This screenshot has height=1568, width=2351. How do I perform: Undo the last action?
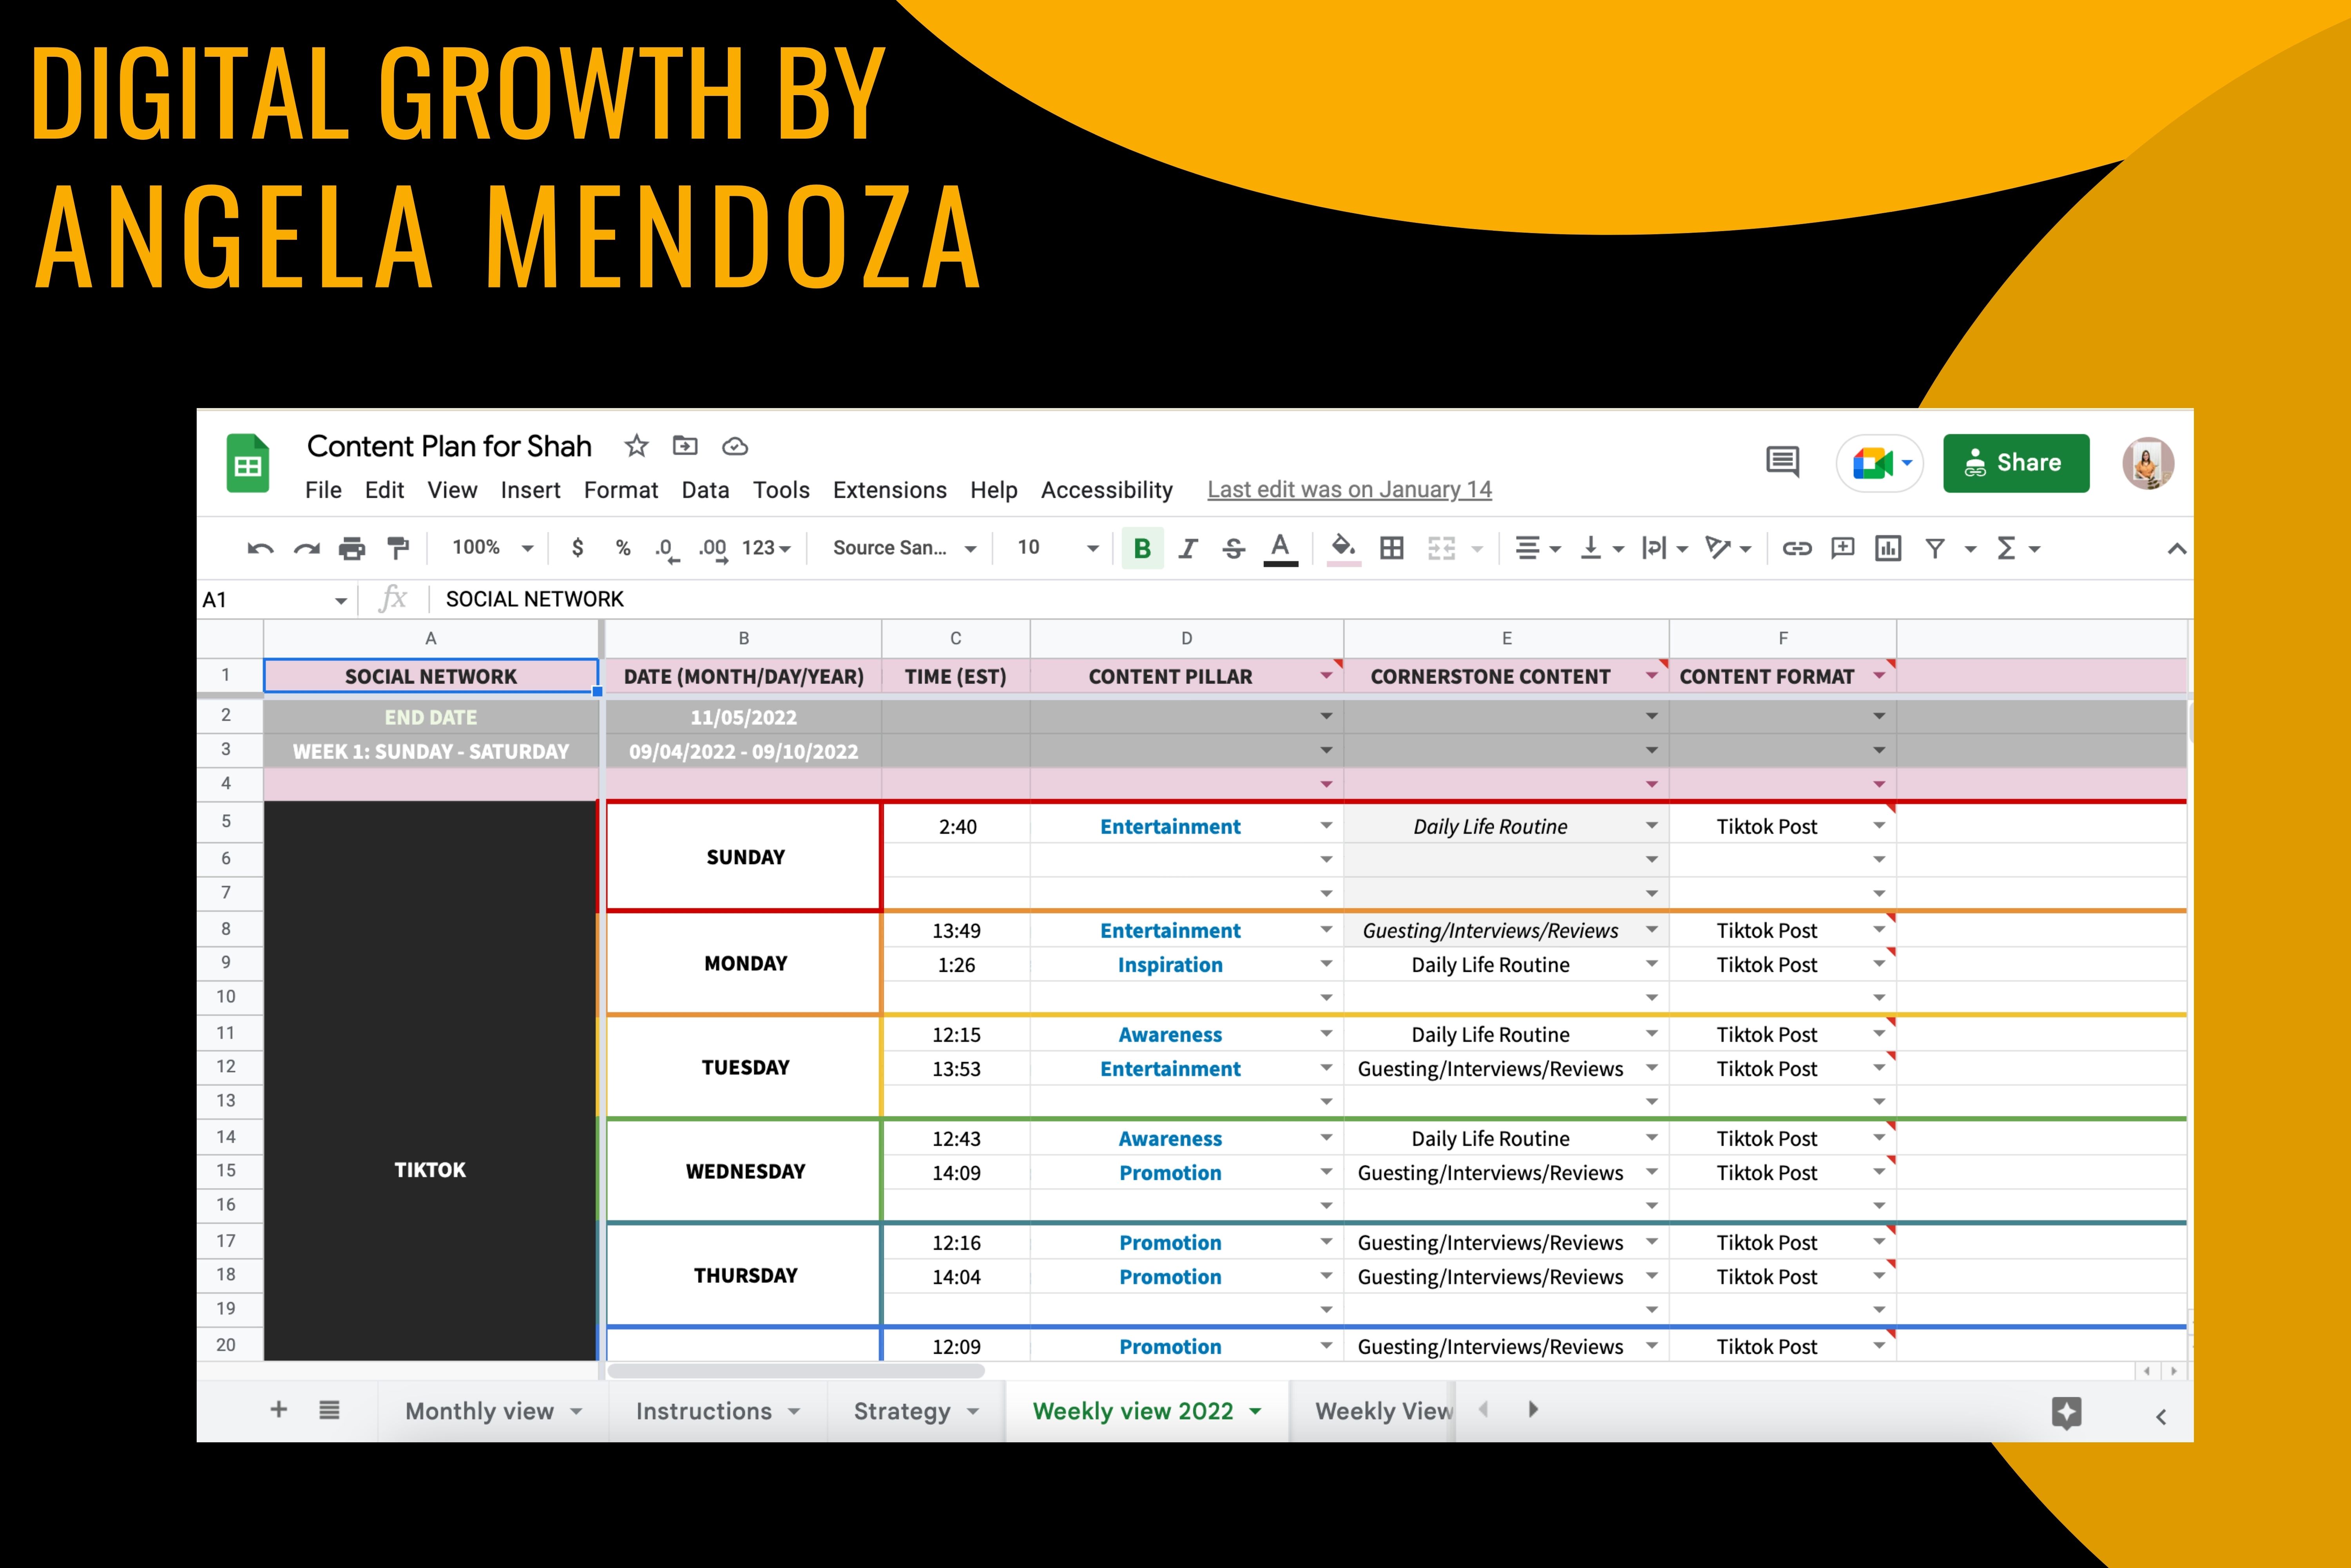pyautogui.click(x=260, y=548)
